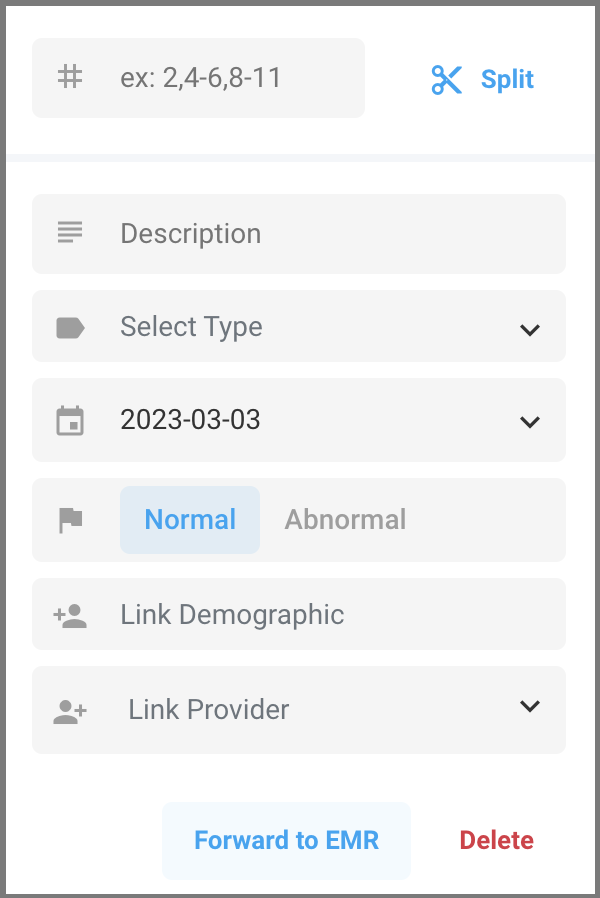Expand the Link Provider dropdown arrow
600x898 pixels.
point(530,707)
